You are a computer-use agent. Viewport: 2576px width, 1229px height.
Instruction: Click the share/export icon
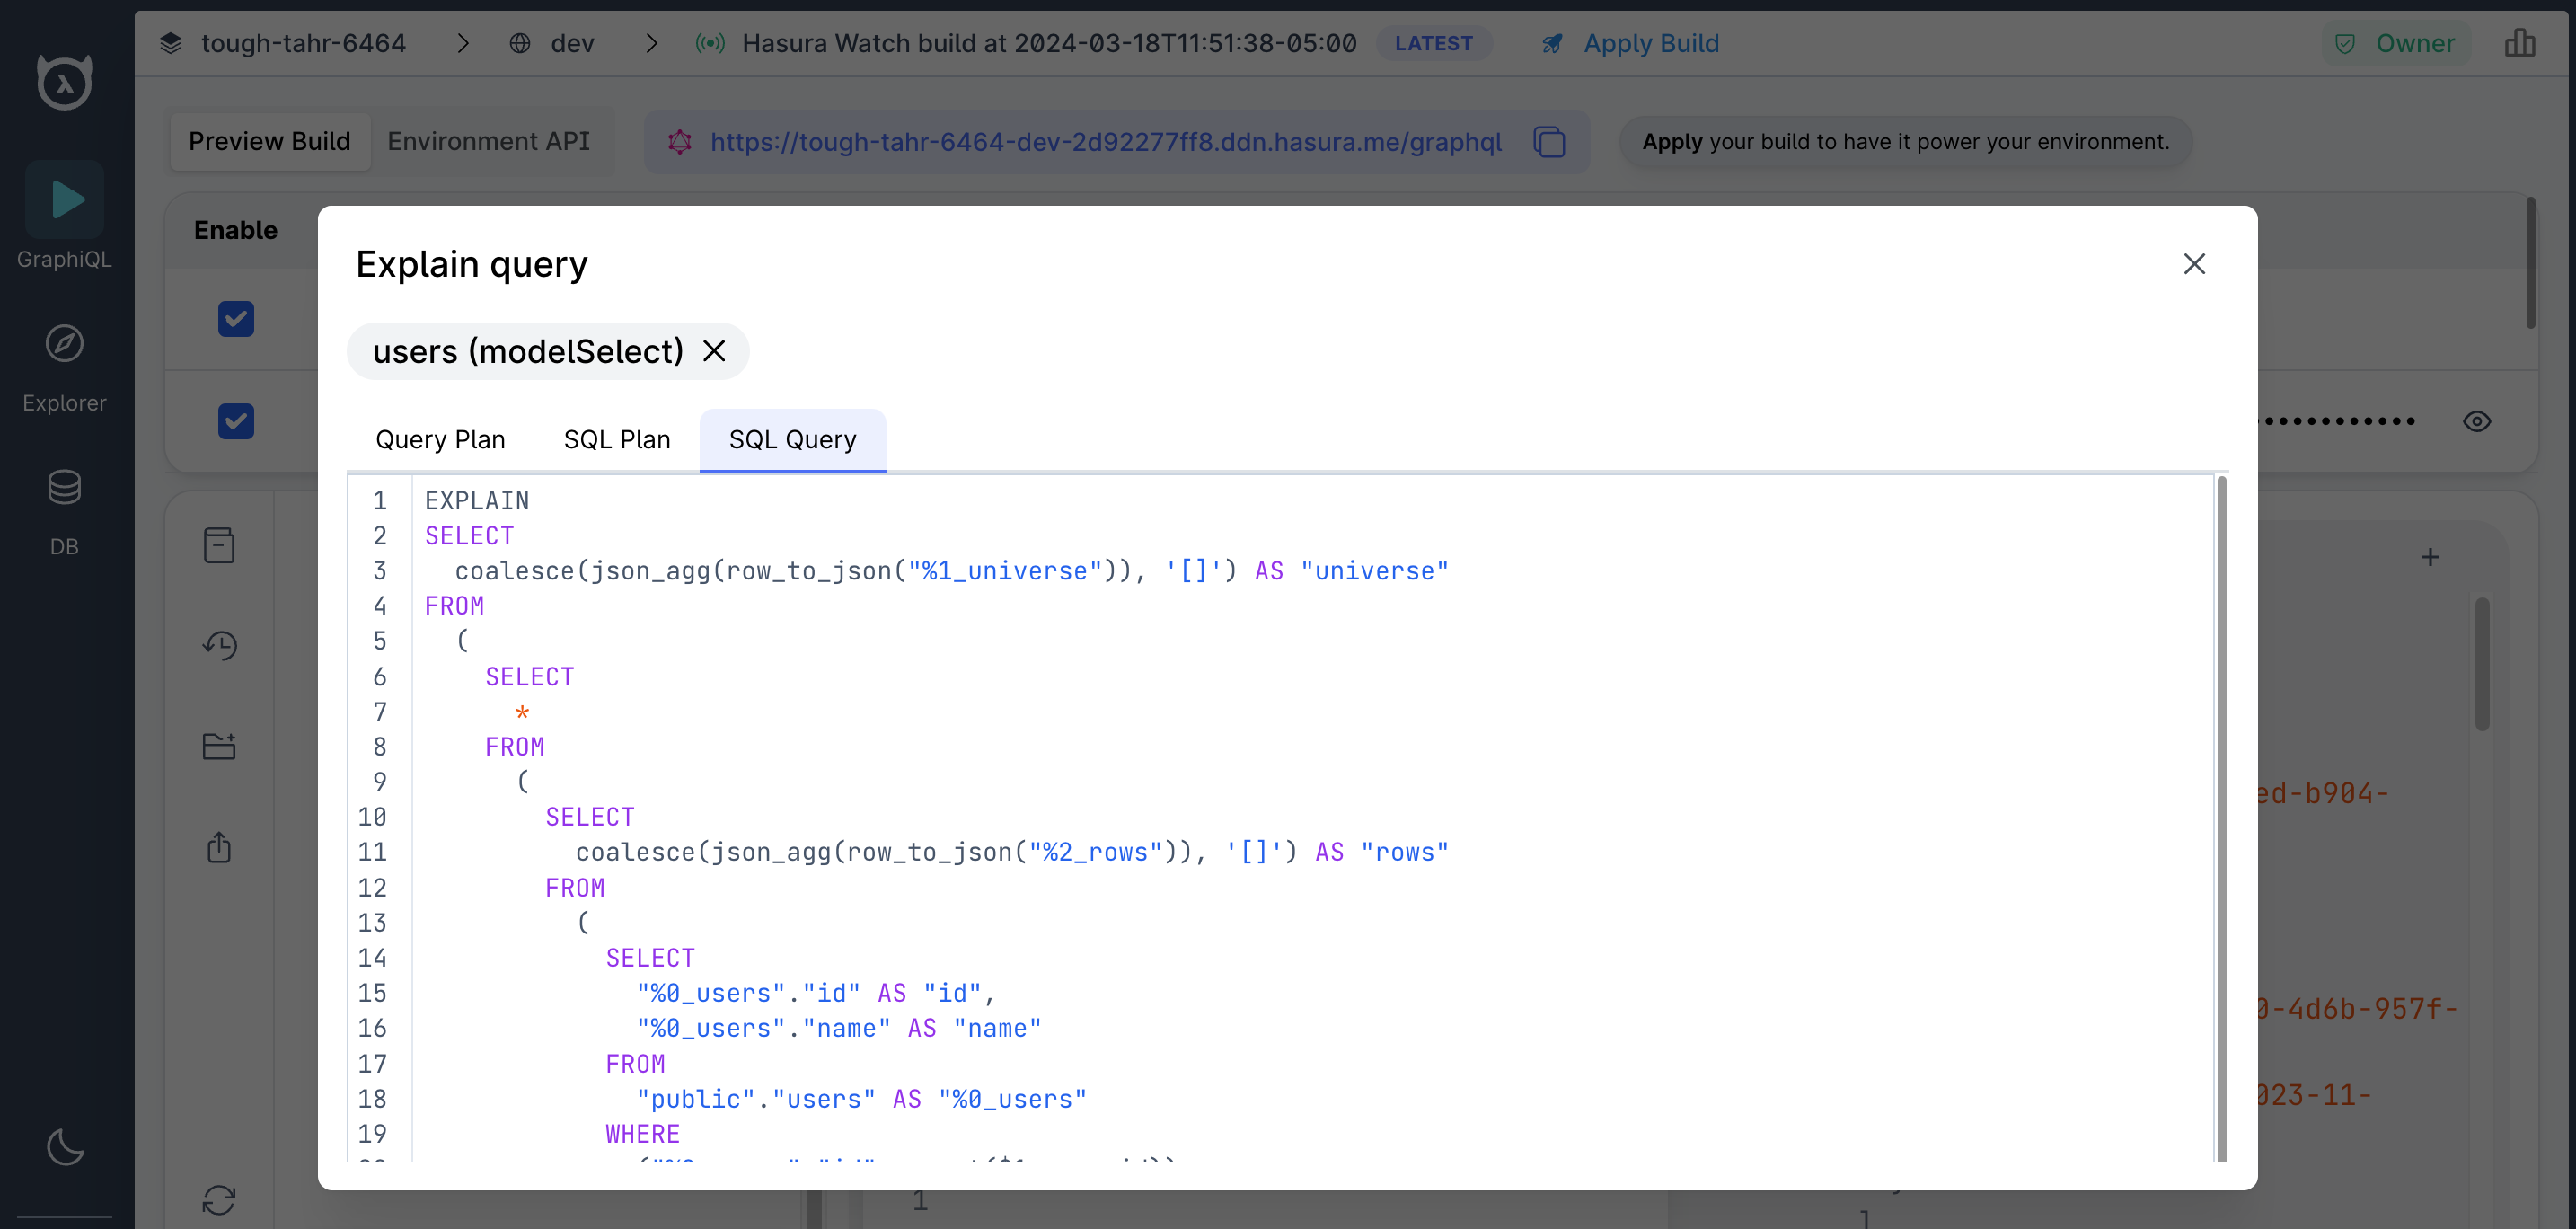219,847
